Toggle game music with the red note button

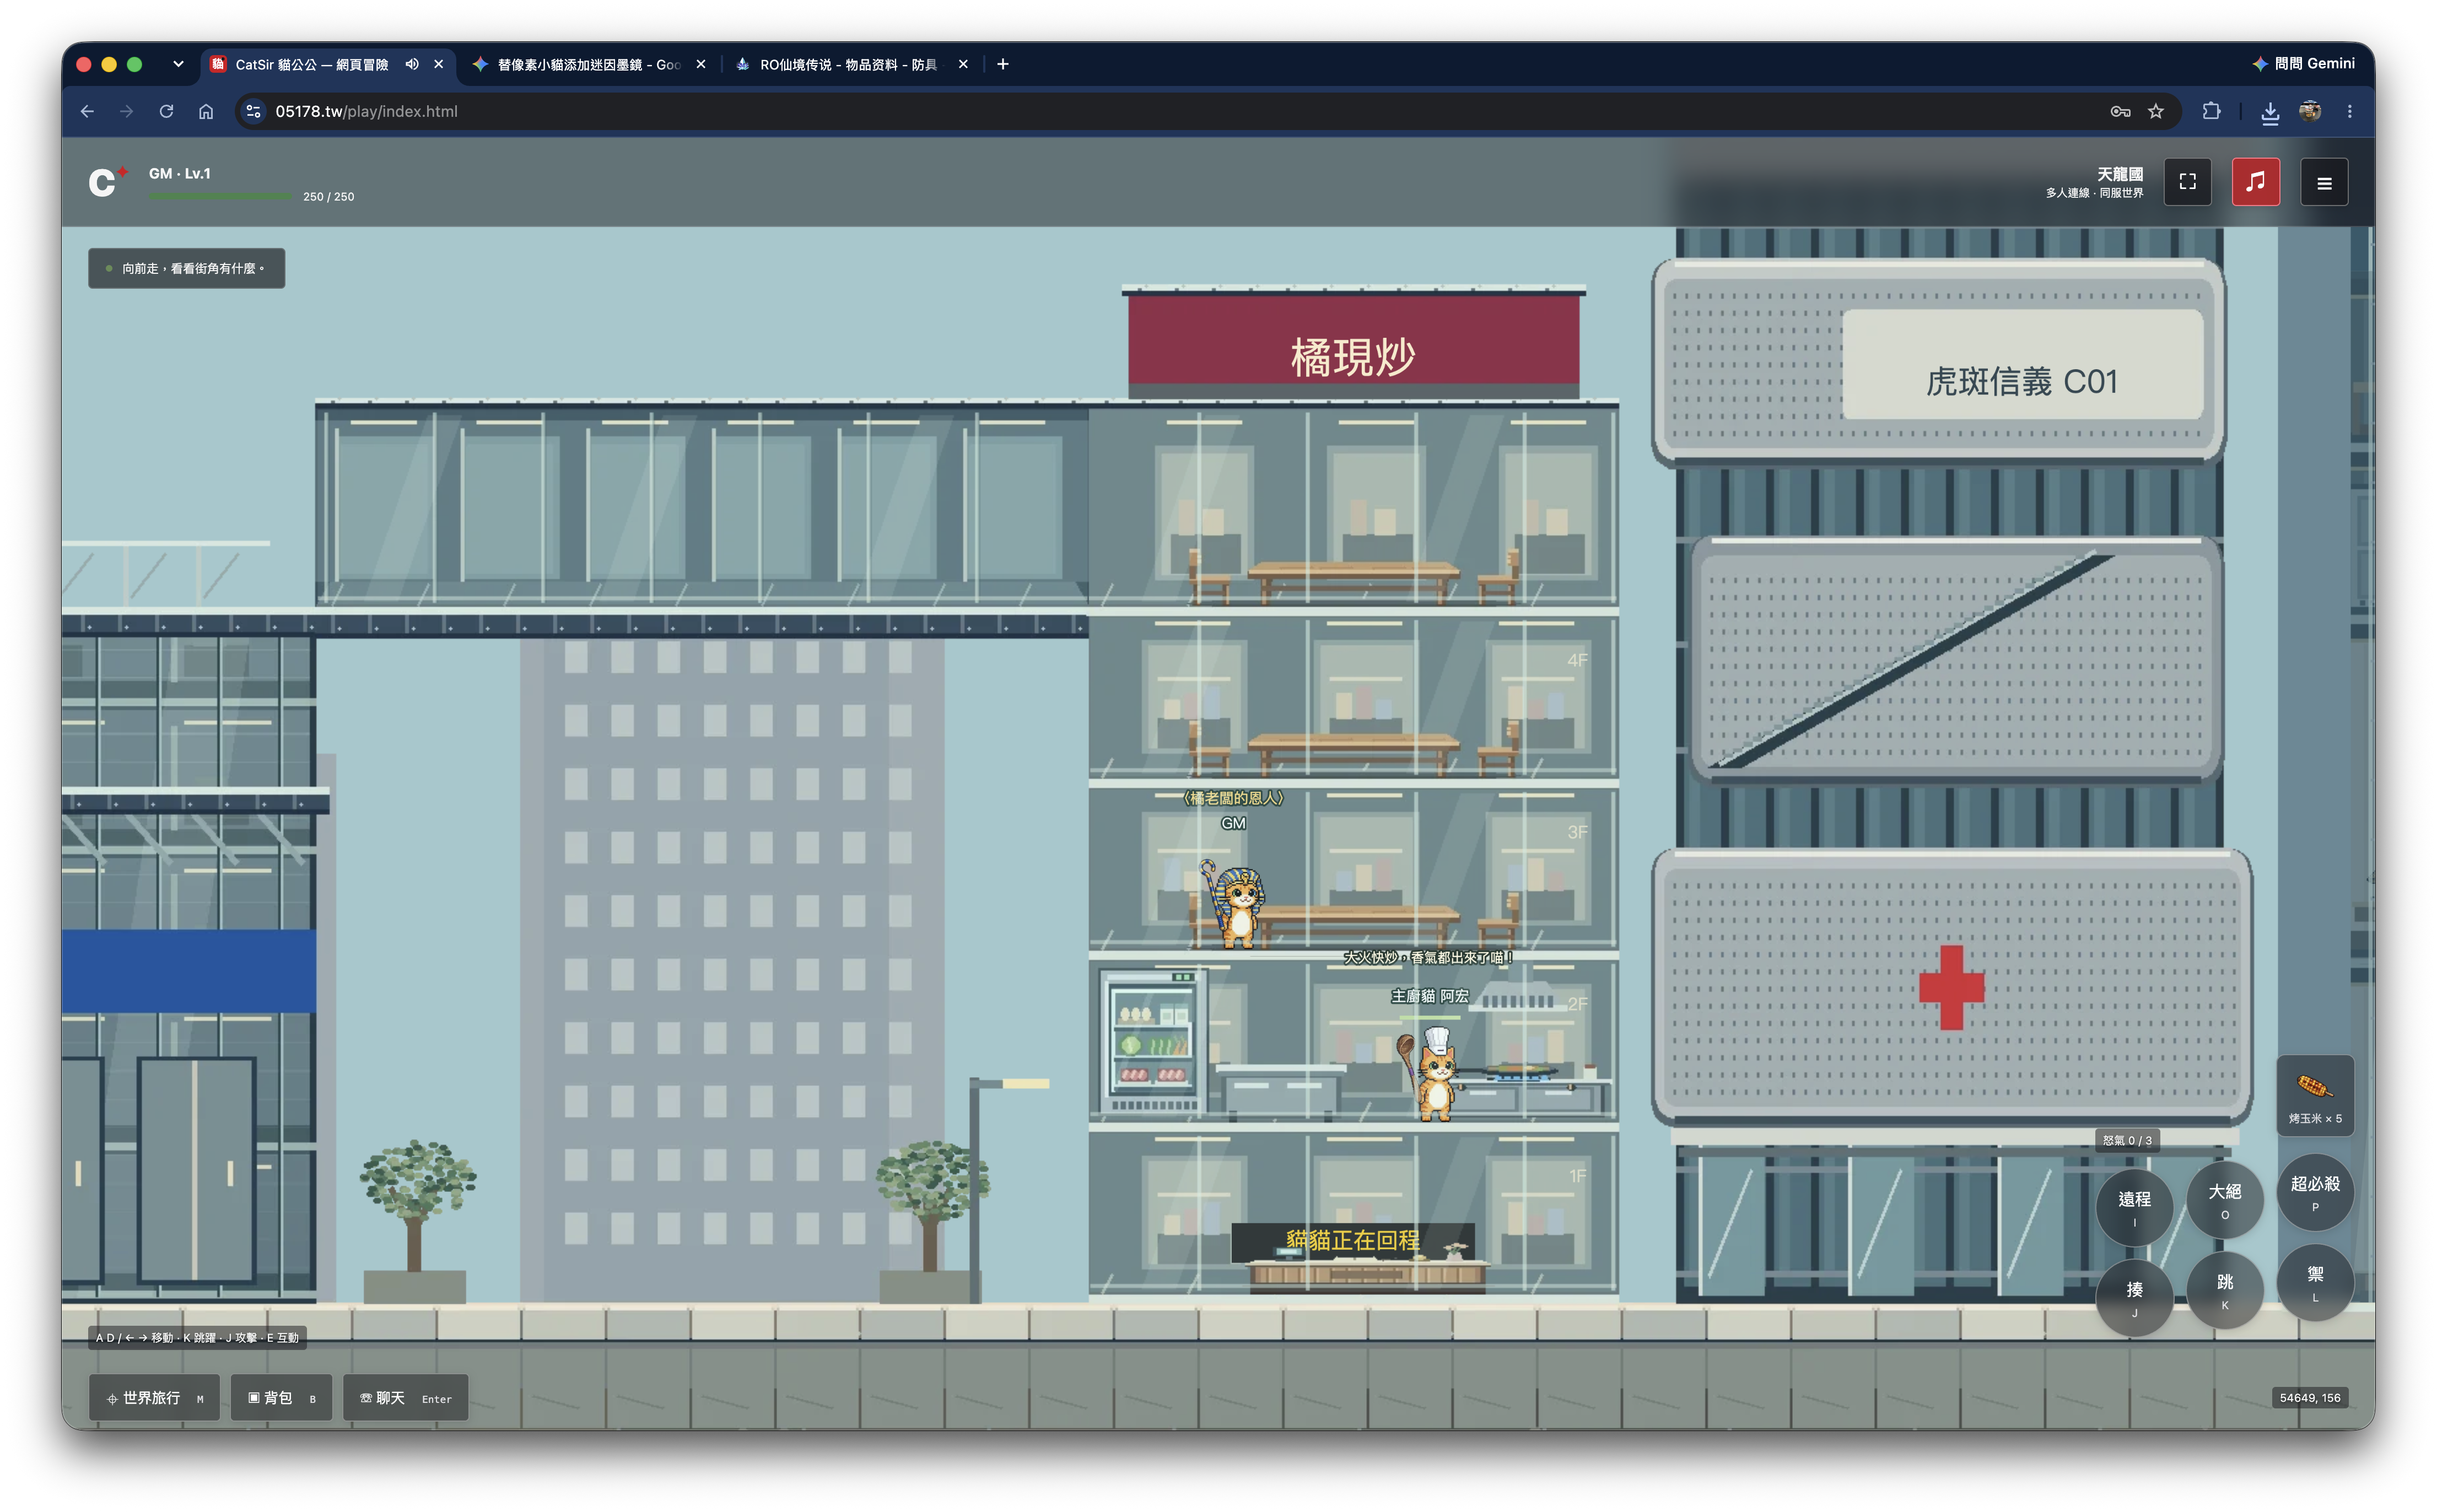2255,182
